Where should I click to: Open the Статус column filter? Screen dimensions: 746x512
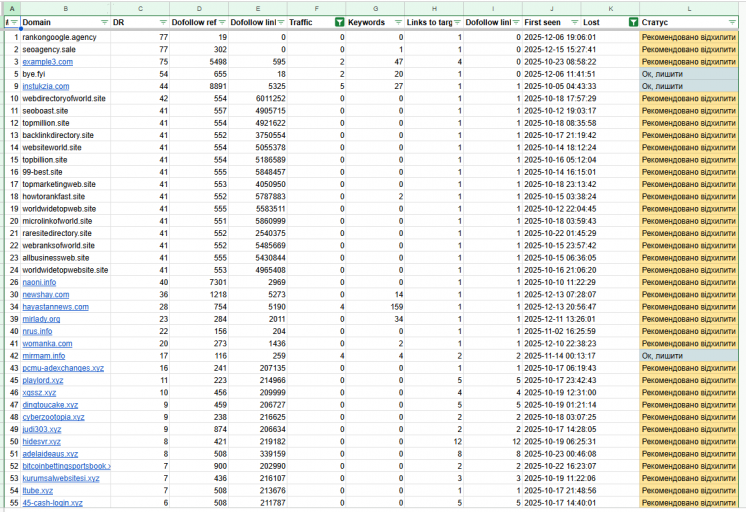(732, 22)
